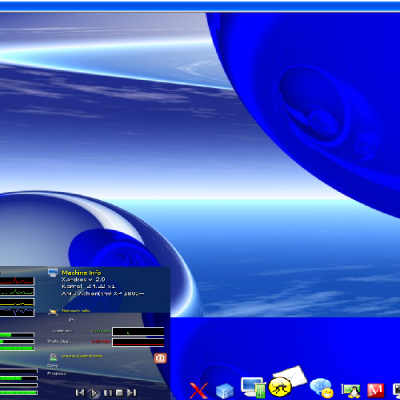The height and width of the screenshot is (400, 400).
Task: Click the Machine Info monitor icon
Action: click(53, 272)
